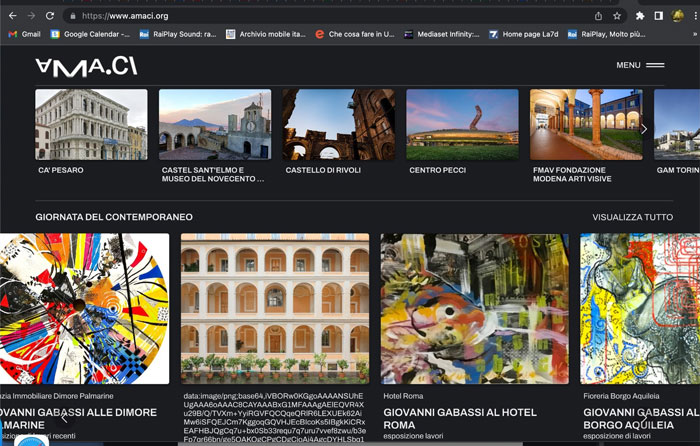Open the colorful circular abstract artwork image
700x446 pixels.
84,308
